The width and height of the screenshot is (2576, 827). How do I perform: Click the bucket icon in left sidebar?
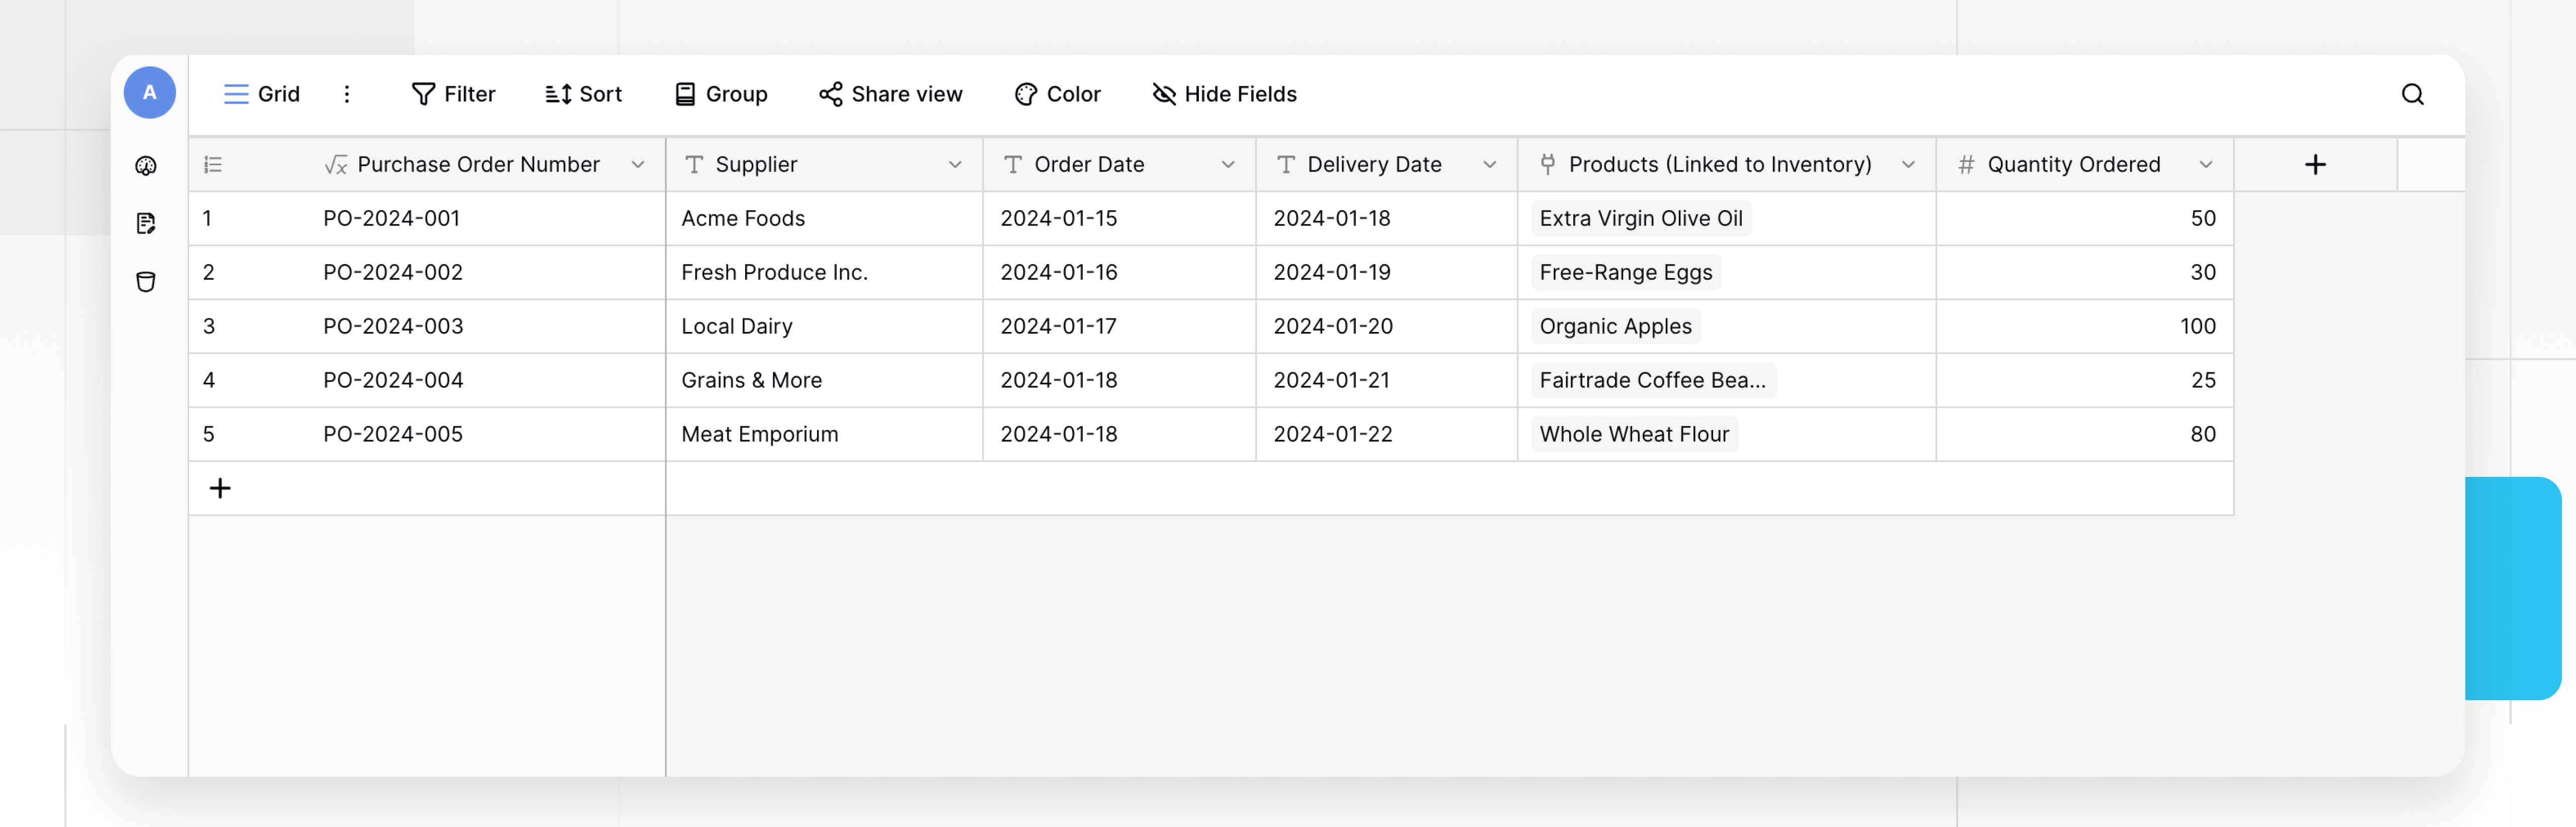tap(146, 282)
